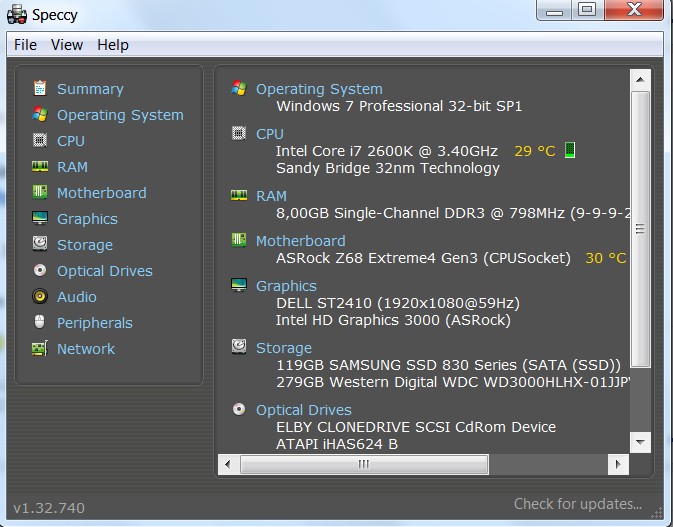Image resolution: width=673 pixels, height=527 pixels.
Task: Click the Storage hard drive icon in sidebar
Action: [x=40, y=244]
